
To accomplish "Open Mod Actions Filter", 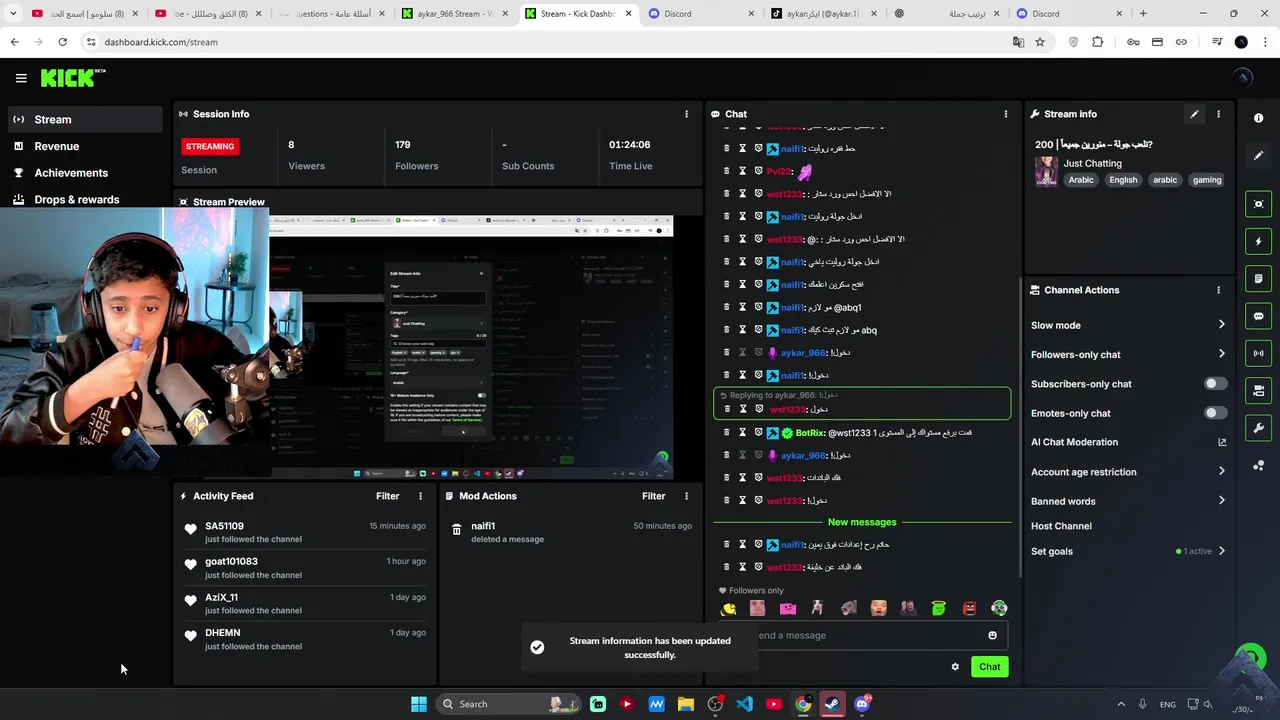I will point(653,496).
